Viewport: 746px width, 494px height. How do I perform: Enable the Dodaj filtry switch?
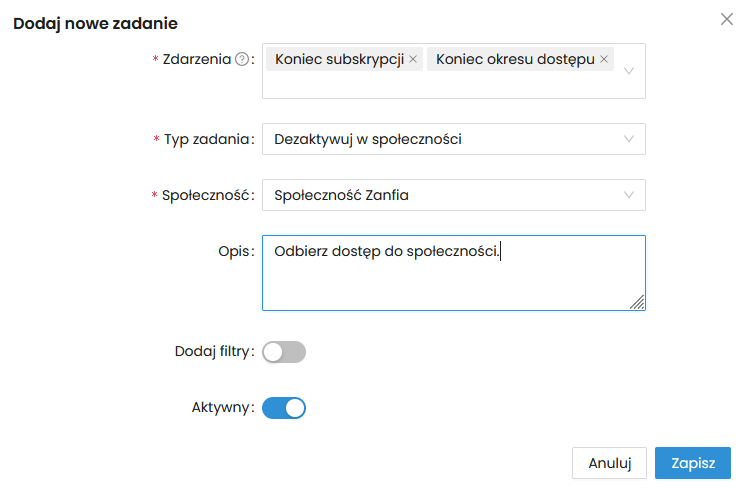click(284, 352)
